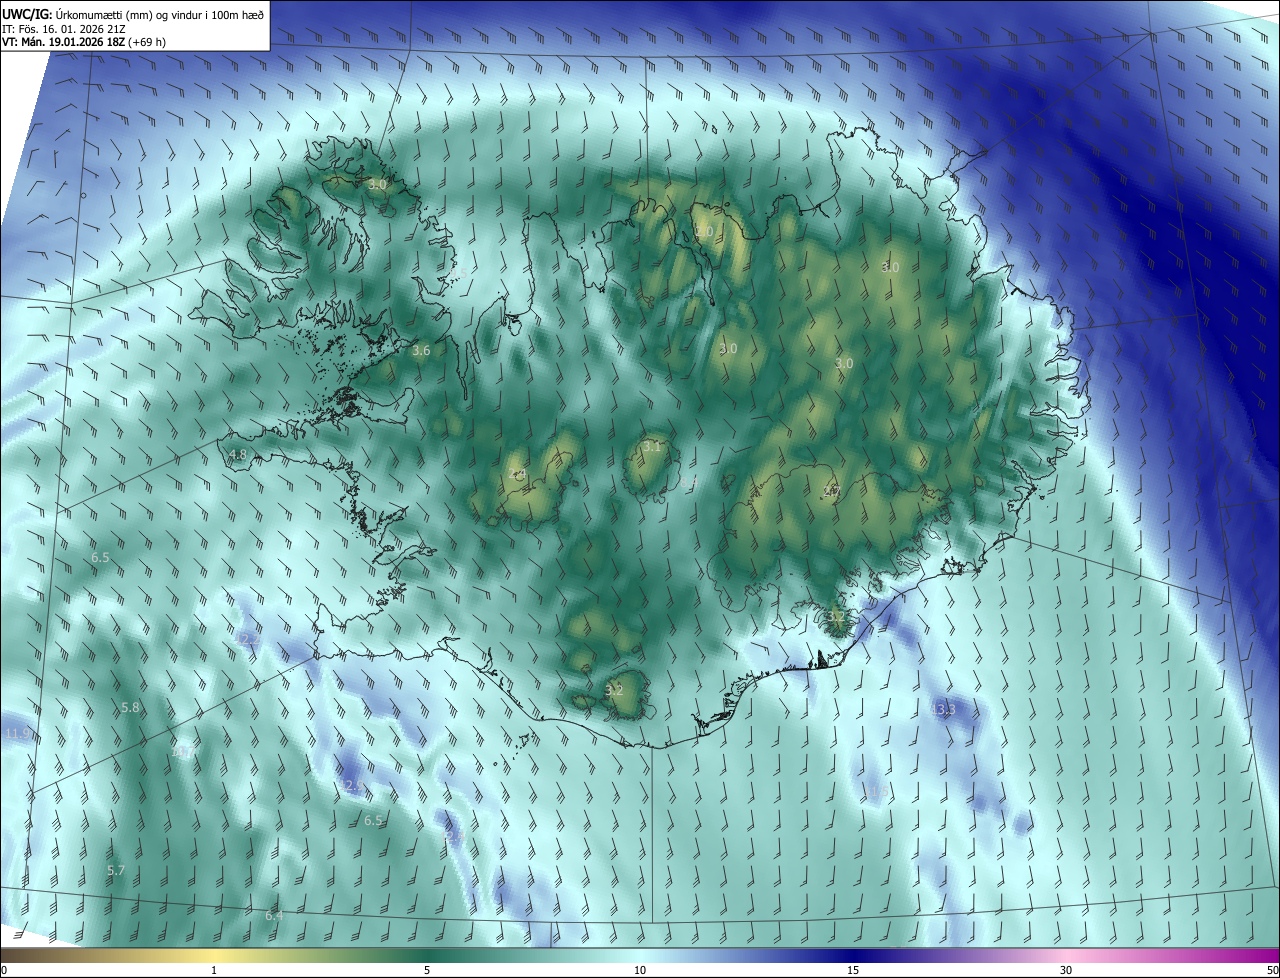Image resolution: width=1280 pixels, height=978 pixels.
Task: Click the 6.4 value label over the sea
Action: (x=274, y=915)
